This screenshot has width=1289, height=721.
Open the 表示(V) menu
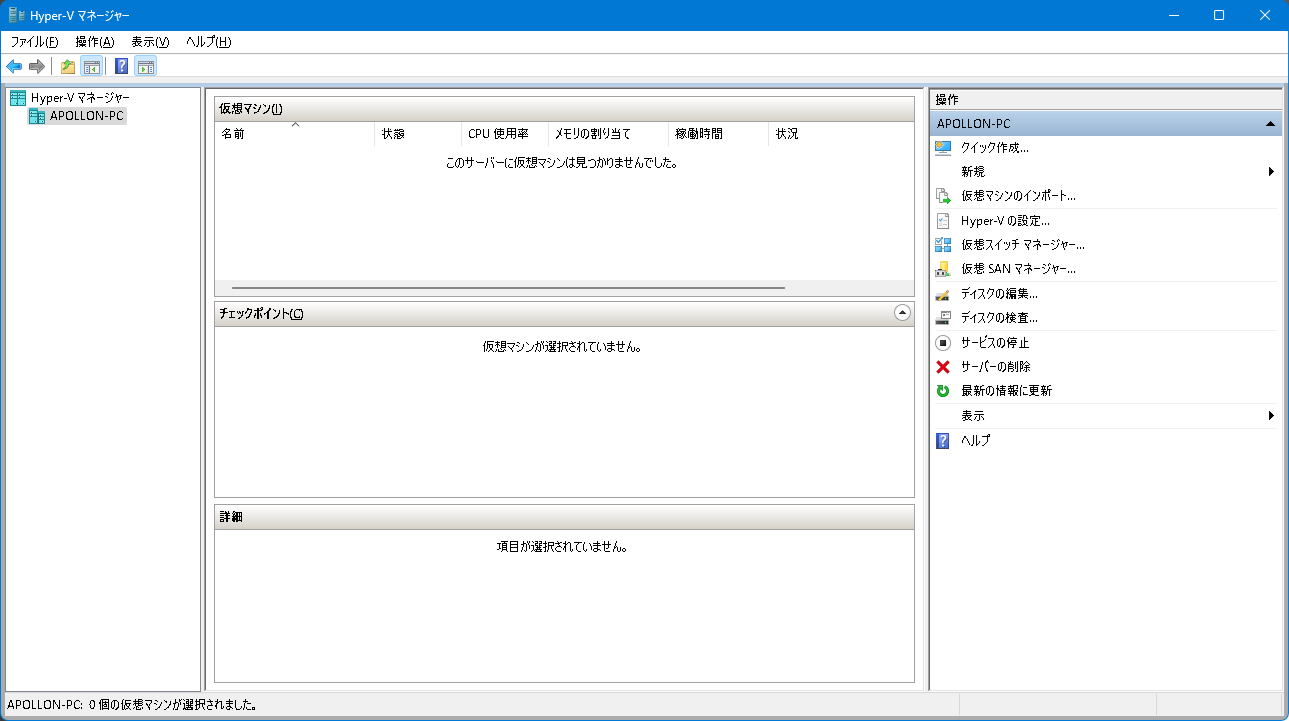pos(150,42)
